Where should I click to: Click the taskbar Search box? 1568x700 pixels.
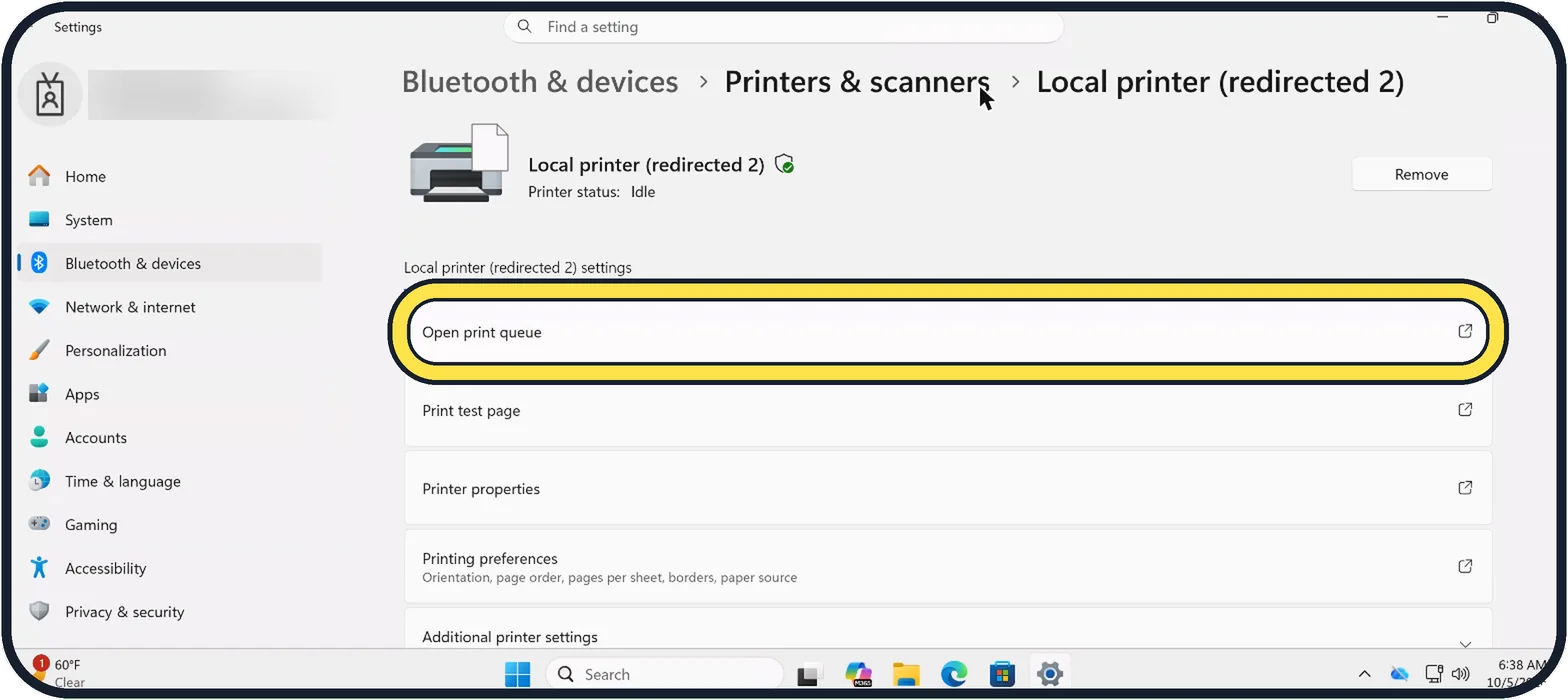point(665,674)
